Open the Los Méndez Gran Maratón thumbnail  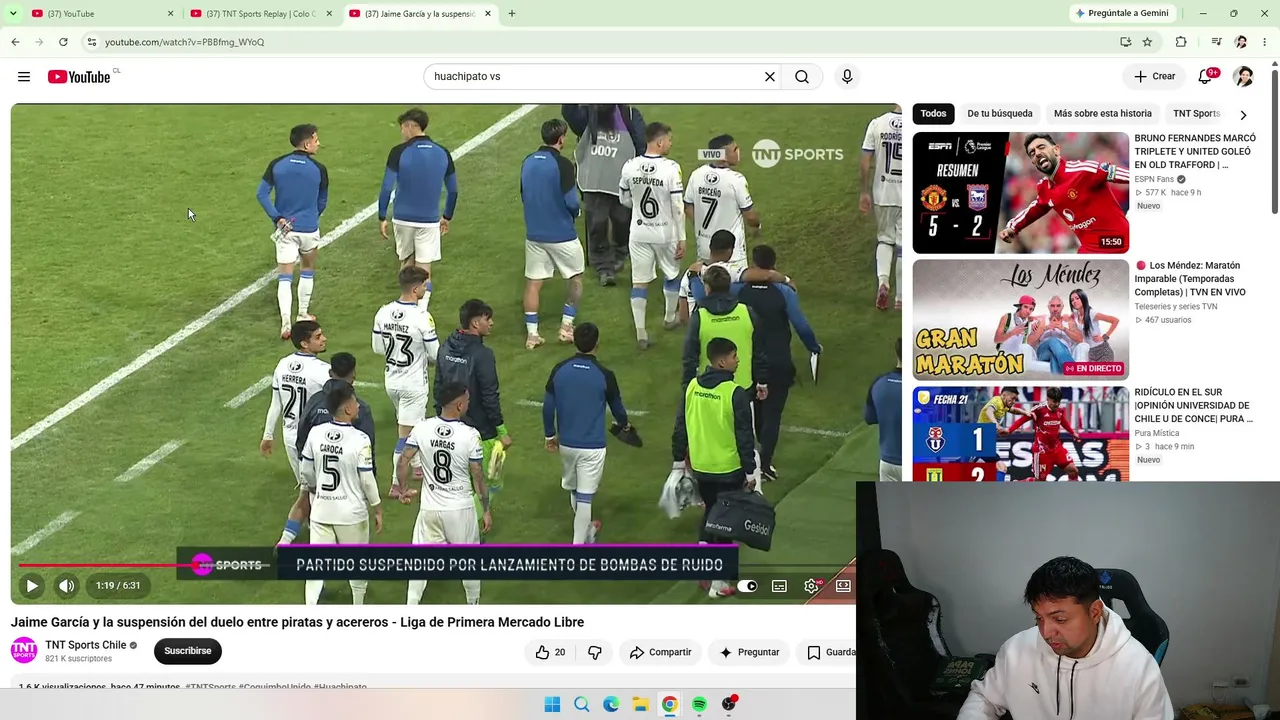(1020, 319)
